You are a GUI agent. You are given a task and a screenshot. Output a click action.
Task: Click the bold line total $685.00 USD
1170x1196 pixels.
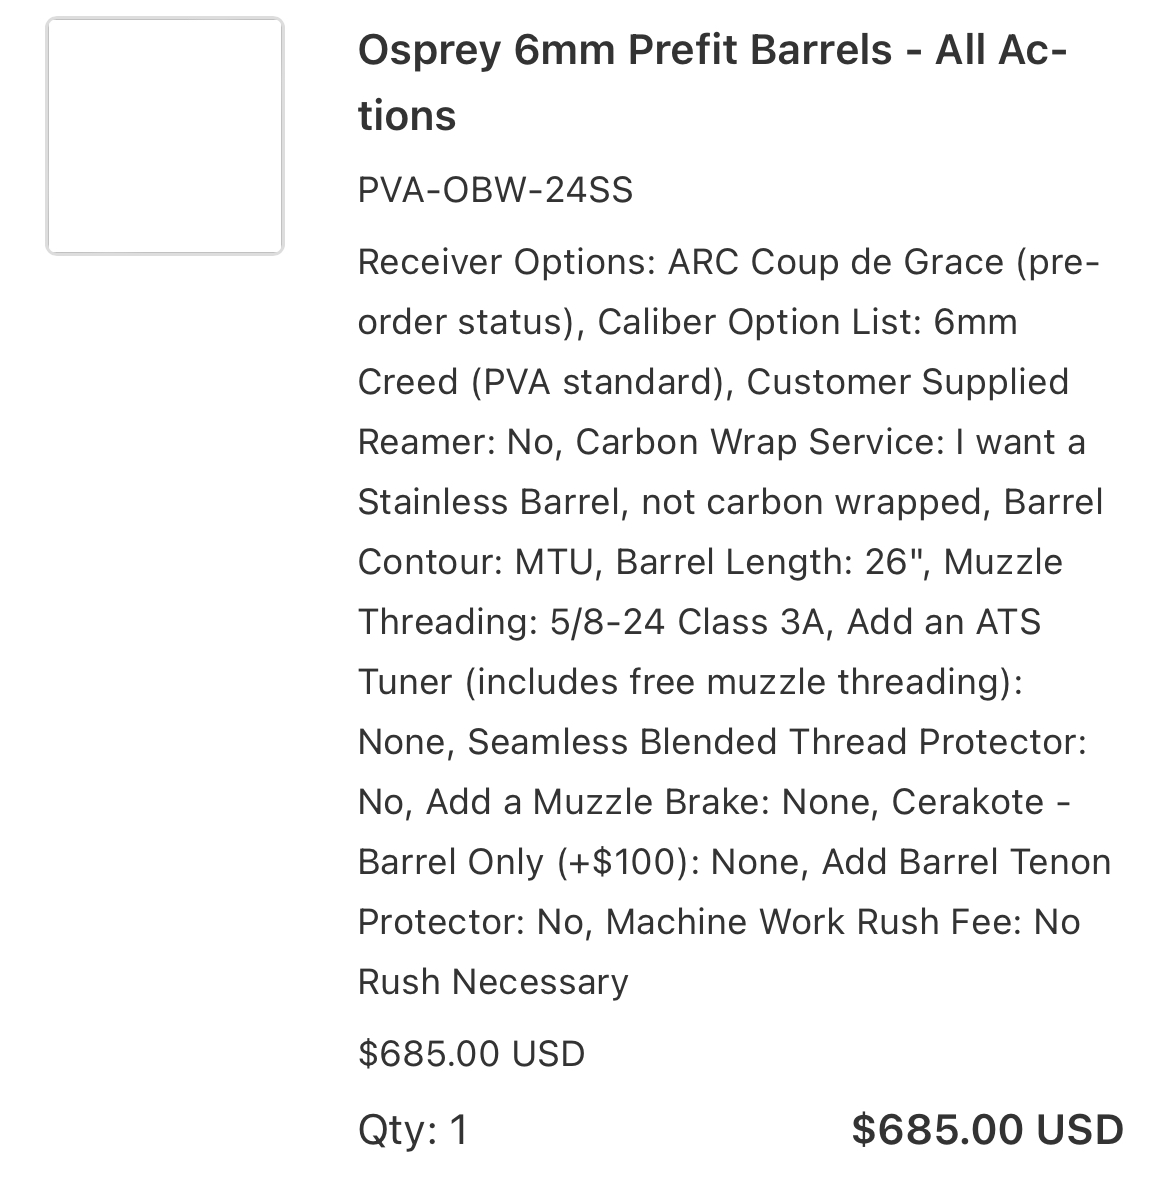tap(988, 1130)
